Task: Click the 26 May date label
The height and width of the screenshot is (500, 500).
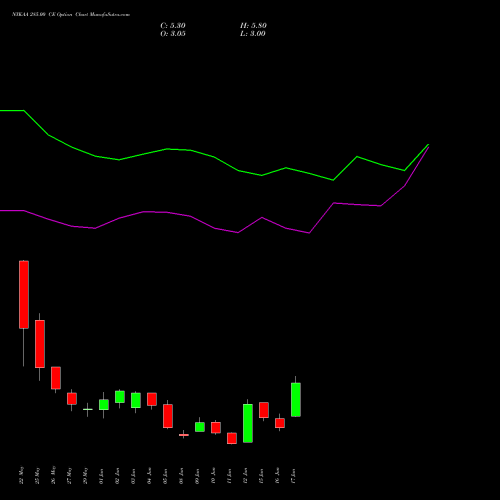Action: [x=54, y=475]
